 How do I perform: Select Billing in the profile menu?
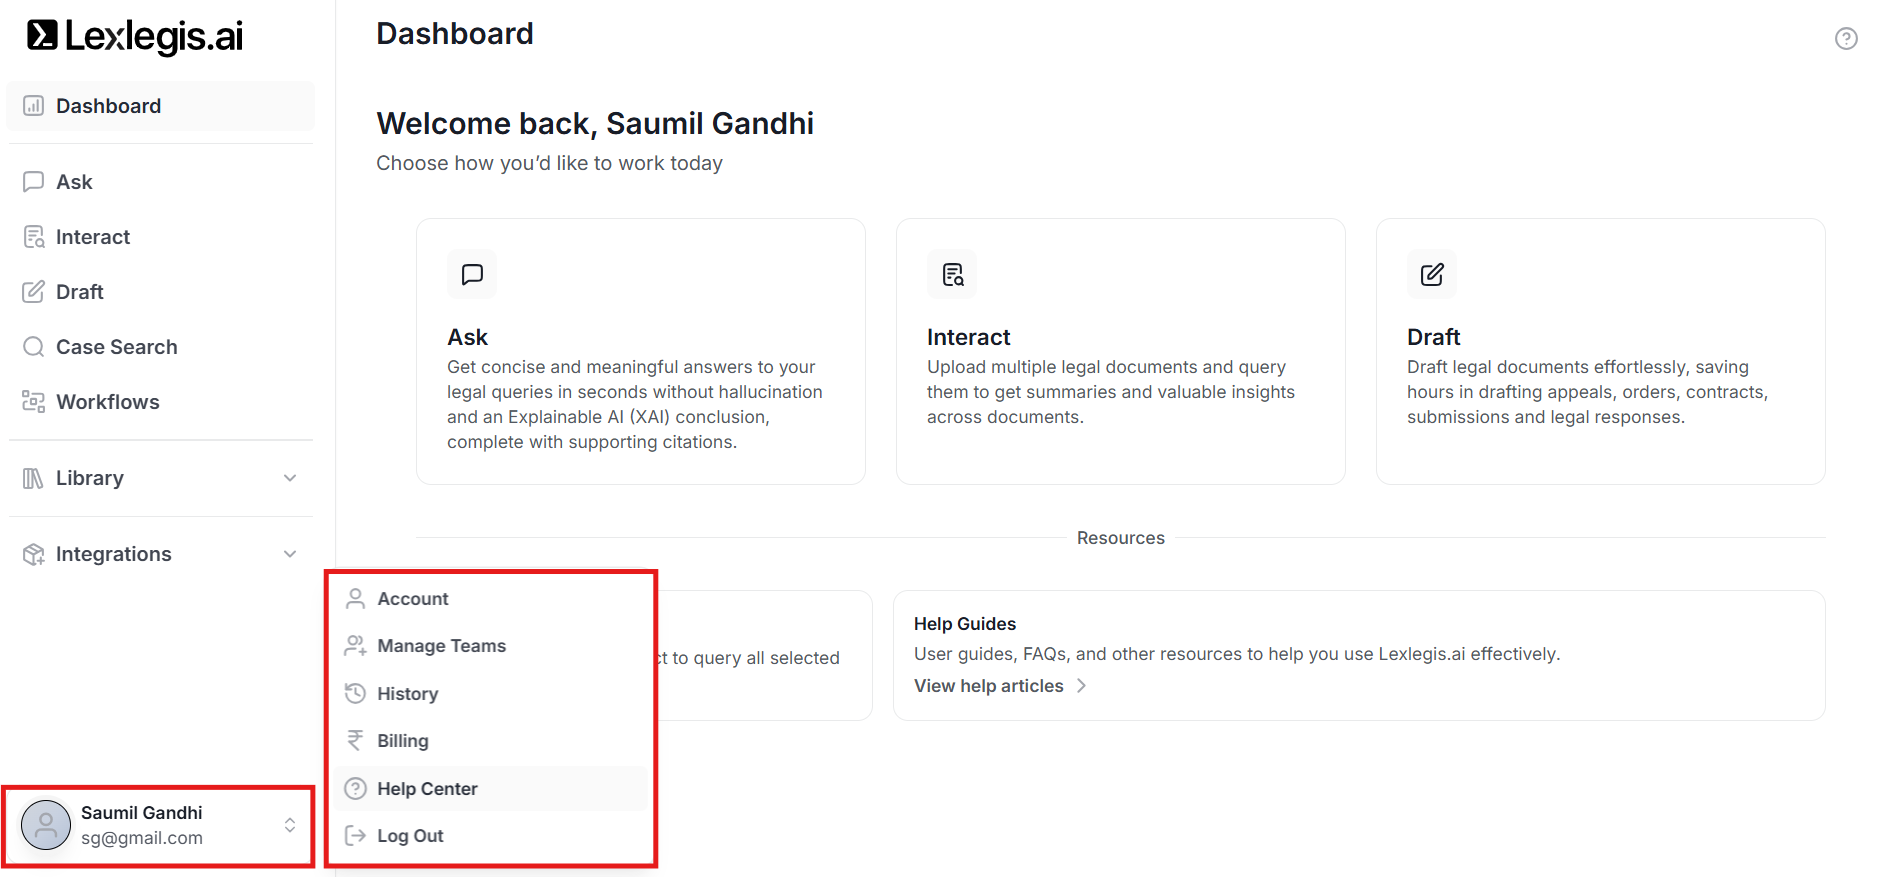402,741
